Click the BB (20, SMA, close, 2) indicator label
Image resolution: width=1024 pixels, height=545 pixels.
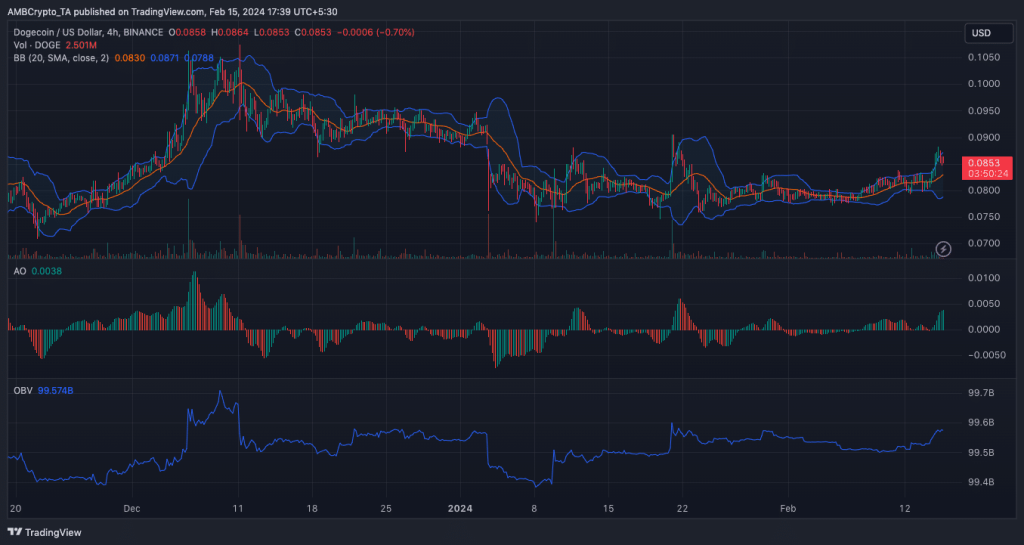click(x=61, y=58)
